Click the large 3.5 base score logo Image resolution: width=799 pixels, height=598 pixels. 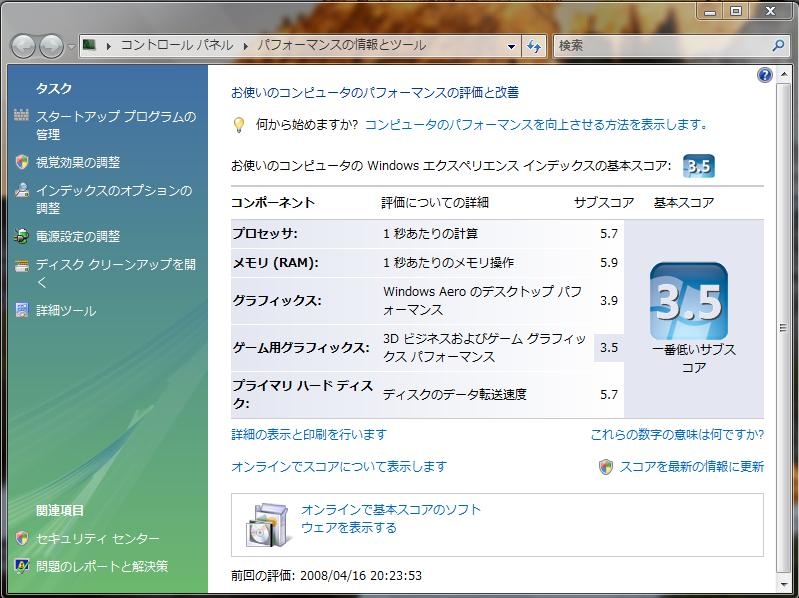[689, 301]
